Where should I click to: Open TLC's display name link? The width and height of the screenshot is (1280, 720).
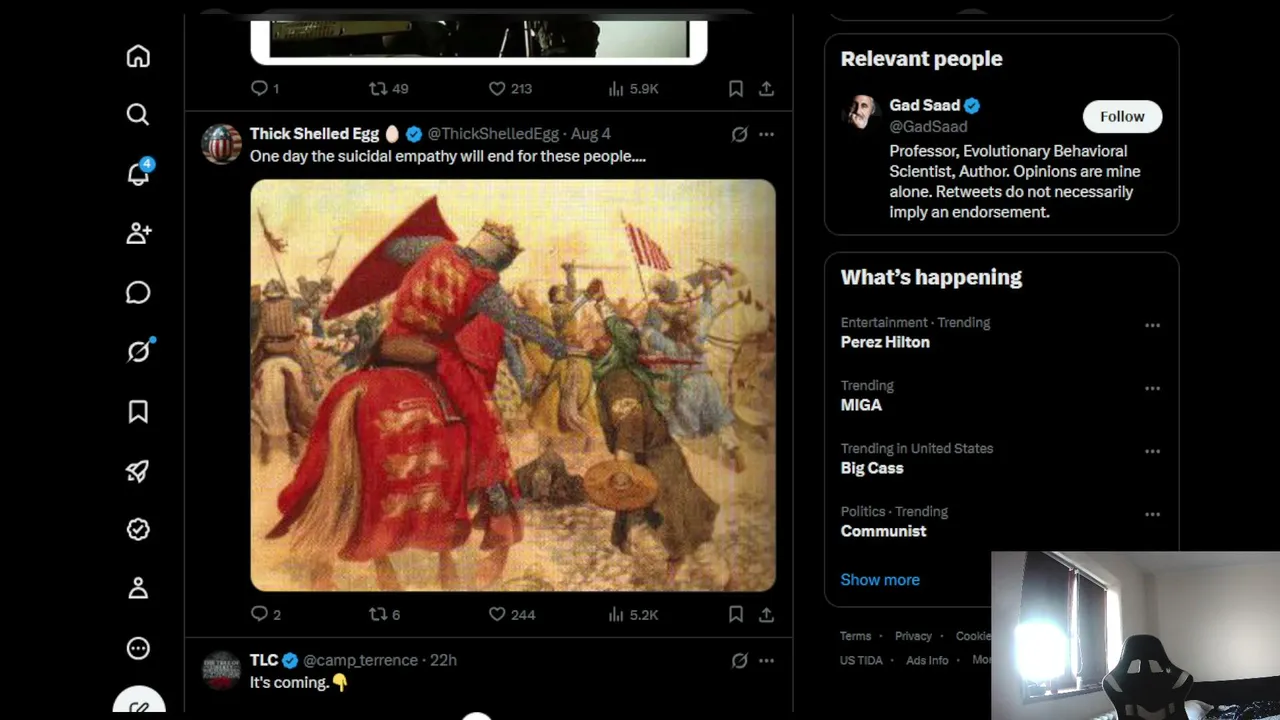point(264,660)
